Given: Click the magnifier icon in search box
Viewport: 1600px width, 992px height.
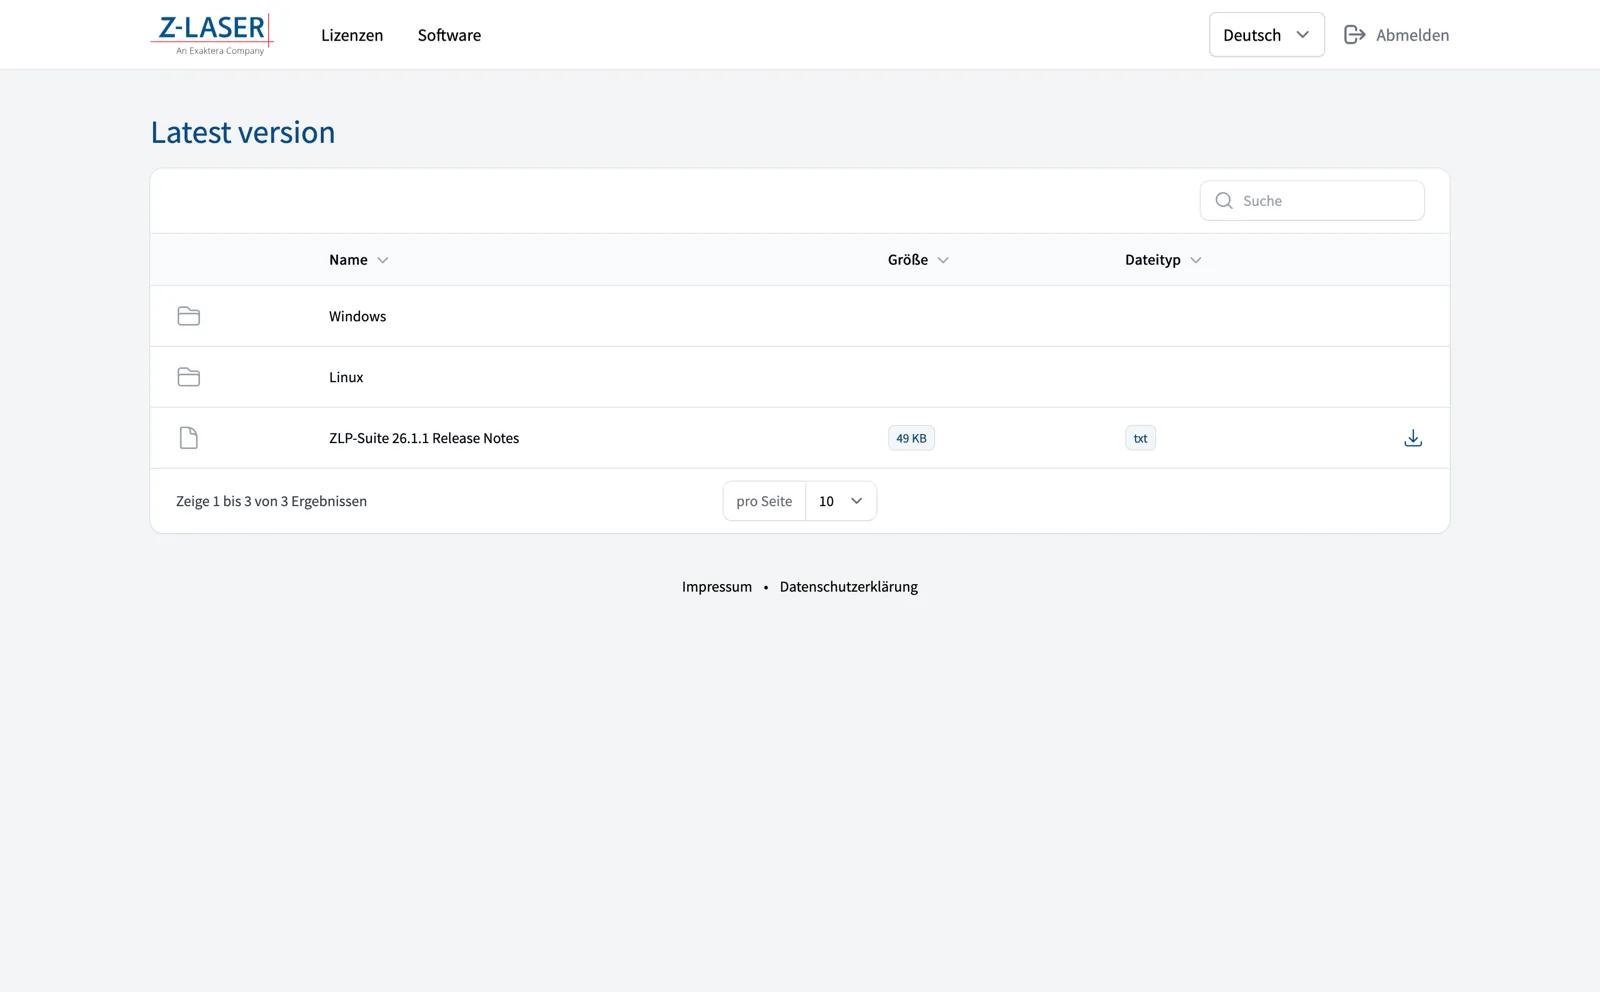Looking at the screenshot, I should (x=1223, y=201).
